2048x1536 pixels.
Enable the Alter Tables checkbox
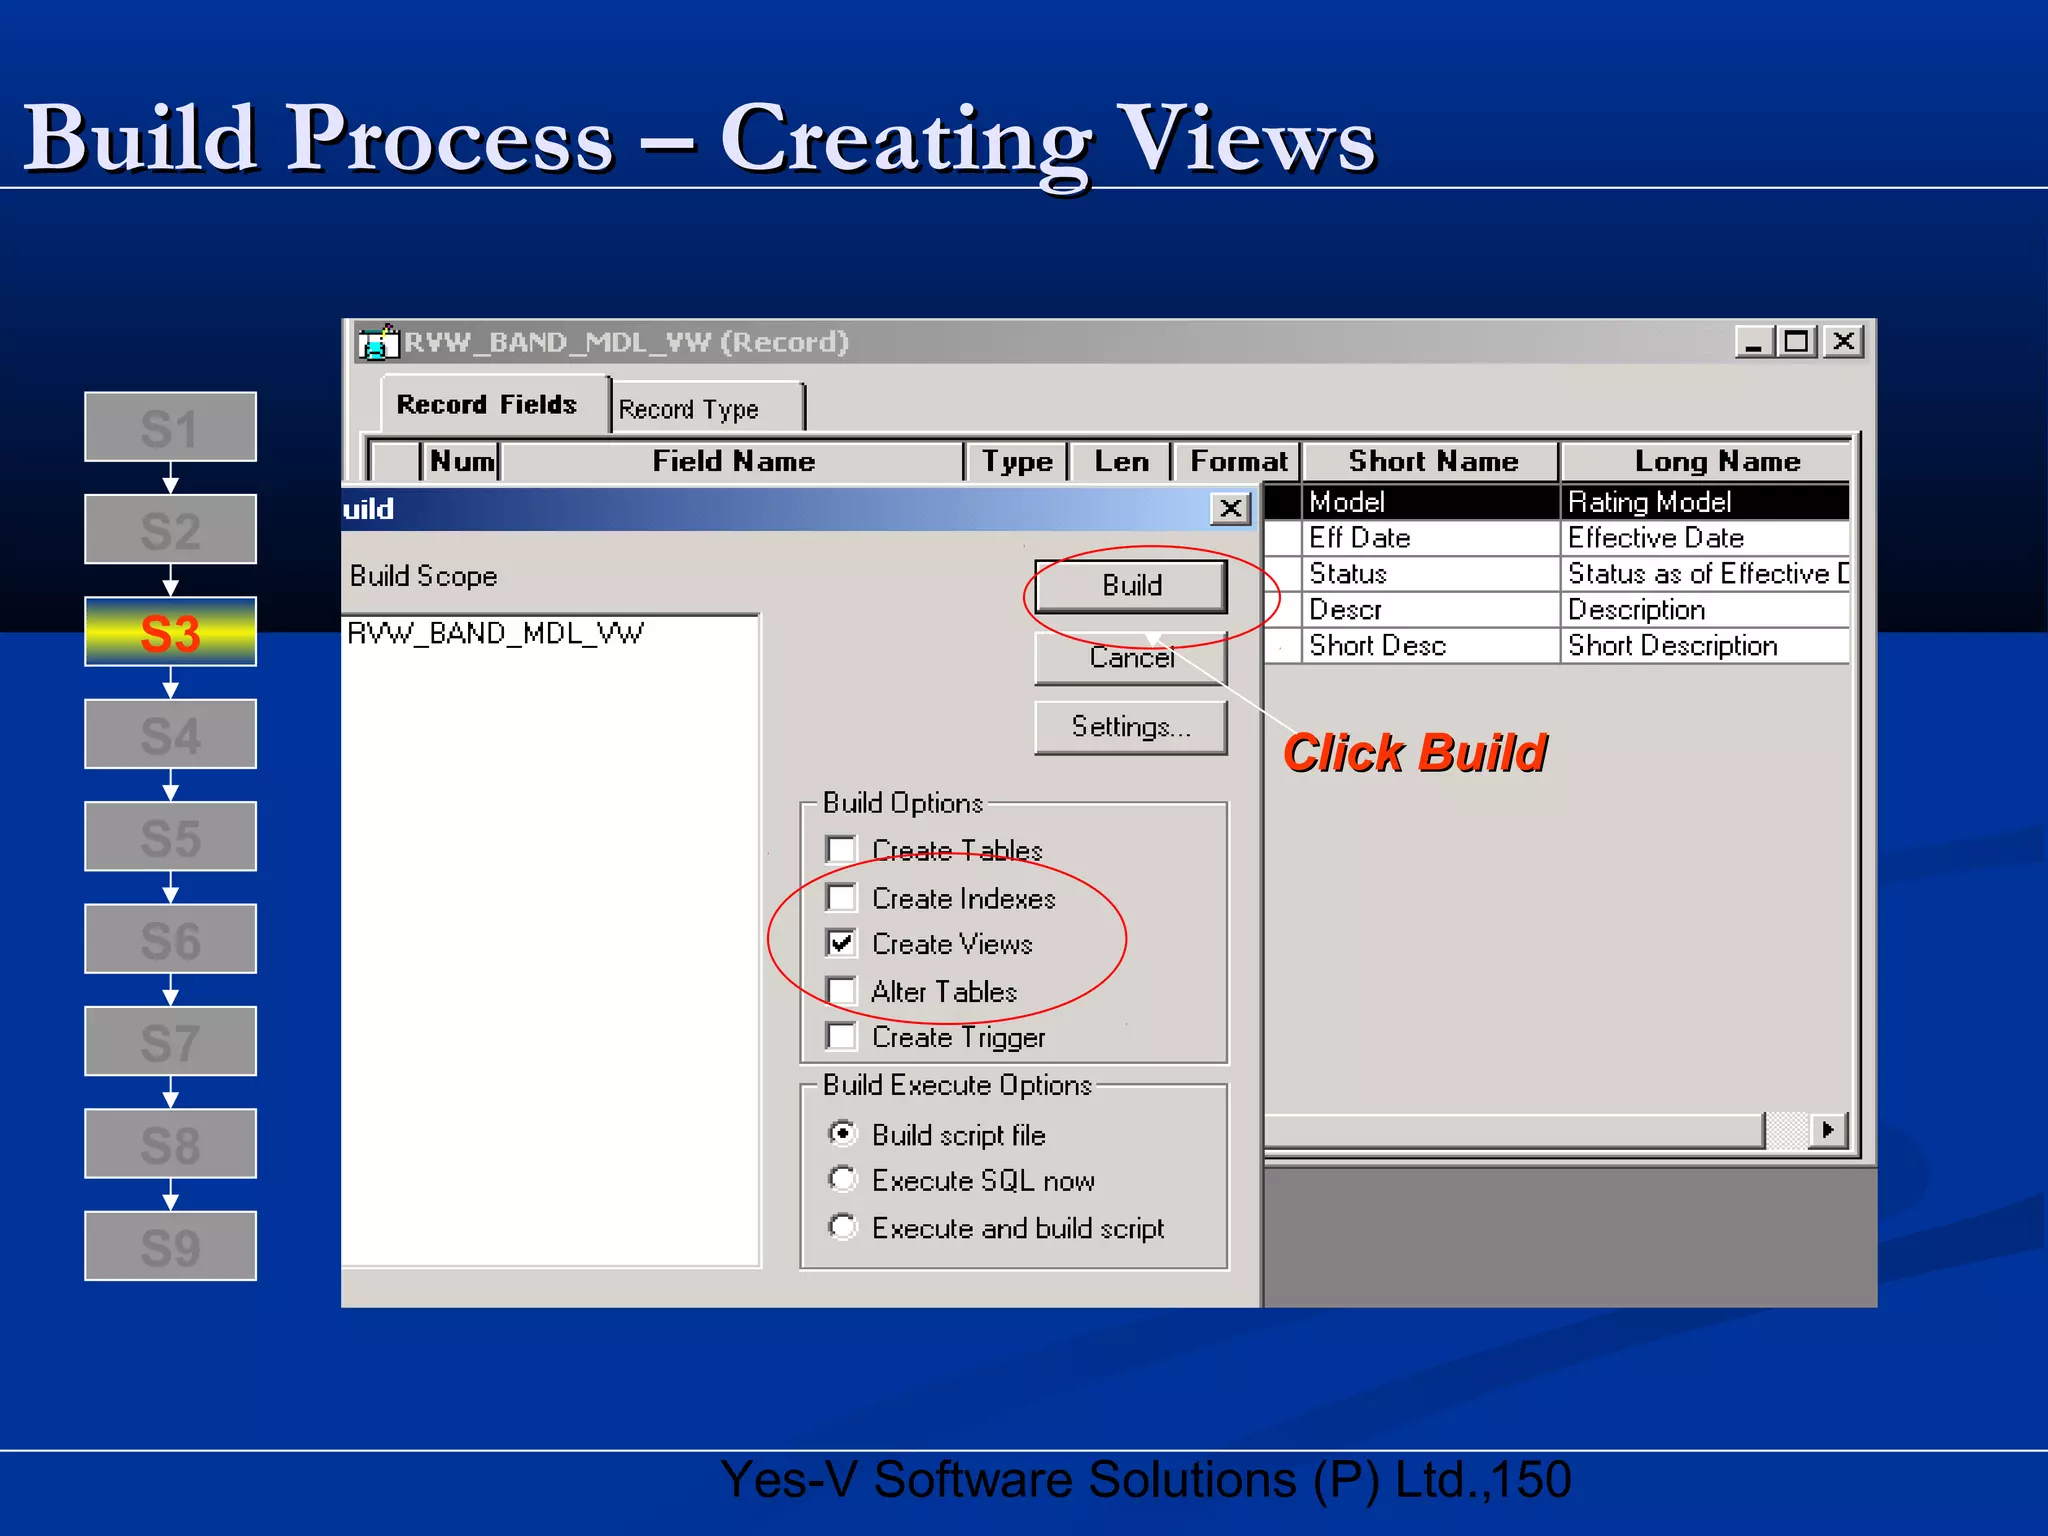pos(842,991)
